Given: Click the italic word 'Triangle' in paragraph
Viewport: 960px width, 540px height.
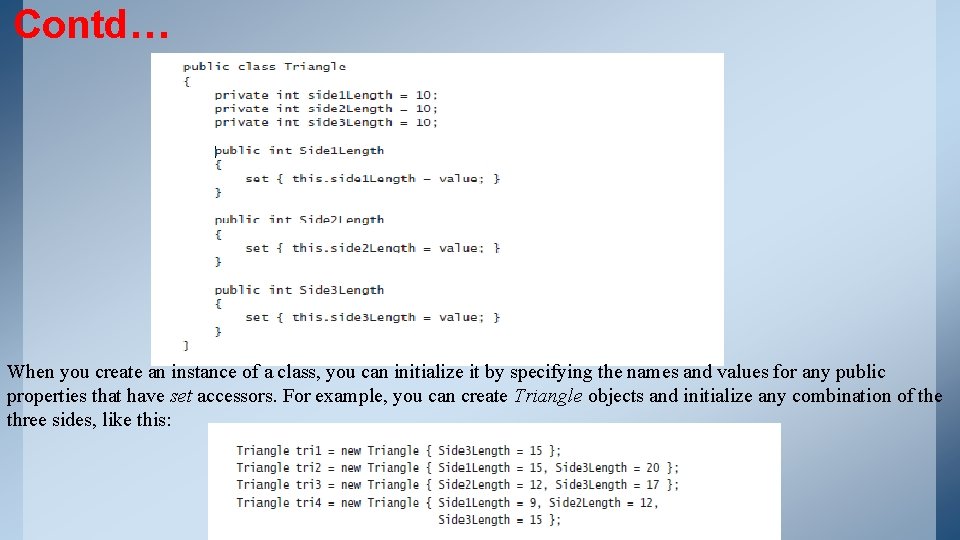Looking at the screenshot, I should 547,396.
